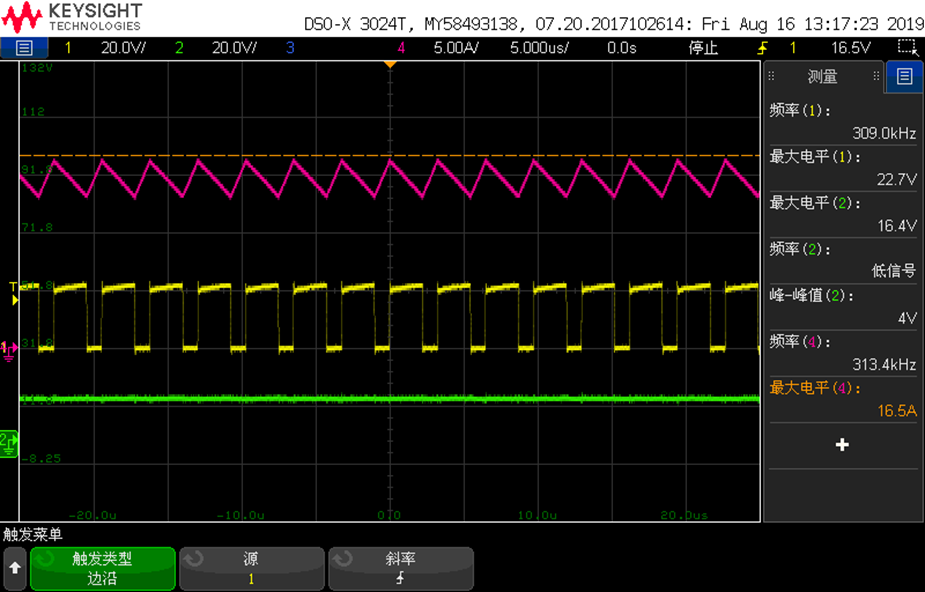Click the 16.4V value
The width and height of the screenshot is (925, 592).
[x=897, y=225]
